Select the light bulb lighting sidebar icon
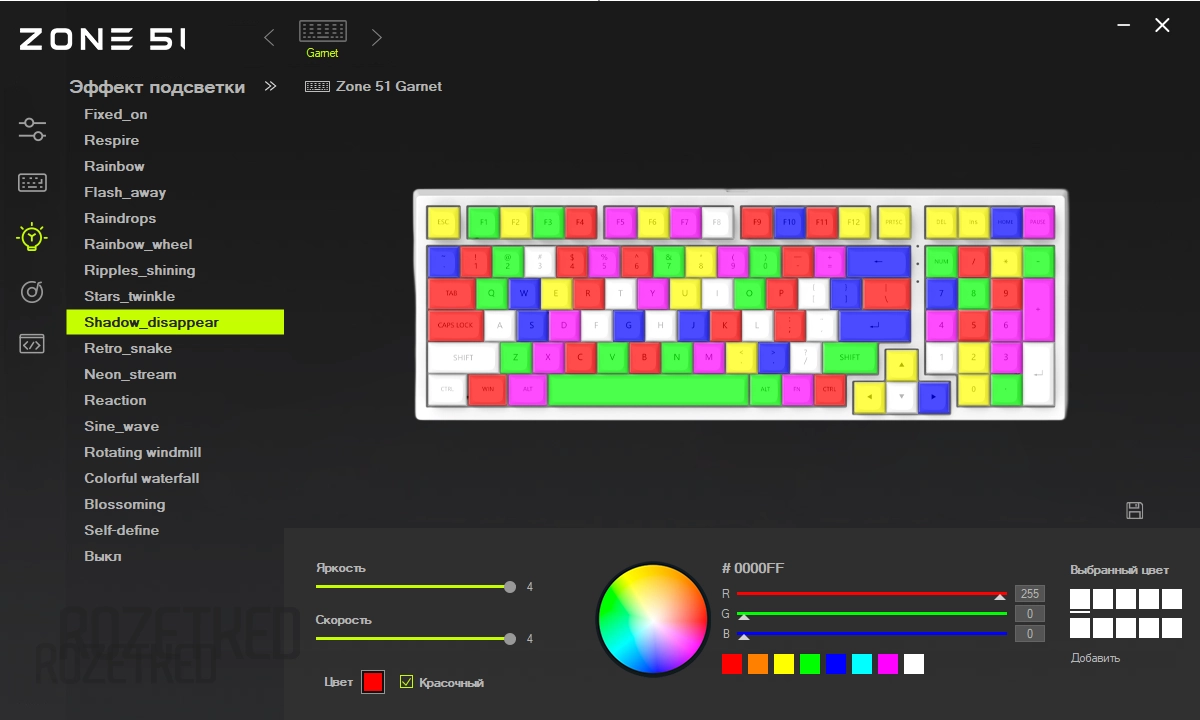1200x720 pixels. (x=32, y=237)
